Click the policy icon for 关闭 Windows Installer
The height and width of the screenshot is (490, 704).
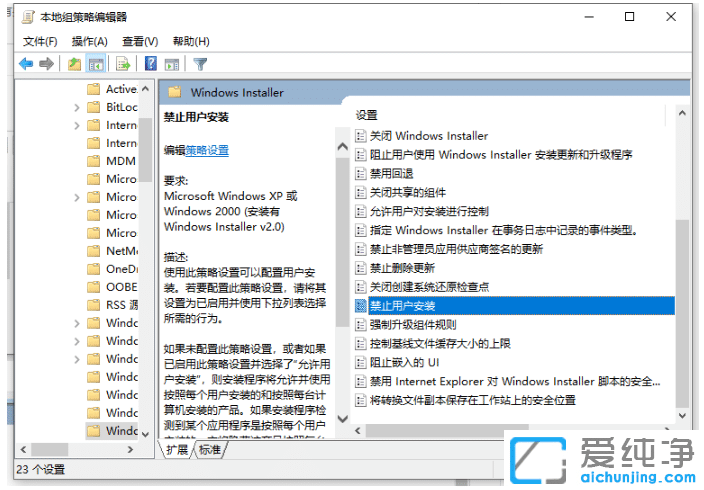360,136
